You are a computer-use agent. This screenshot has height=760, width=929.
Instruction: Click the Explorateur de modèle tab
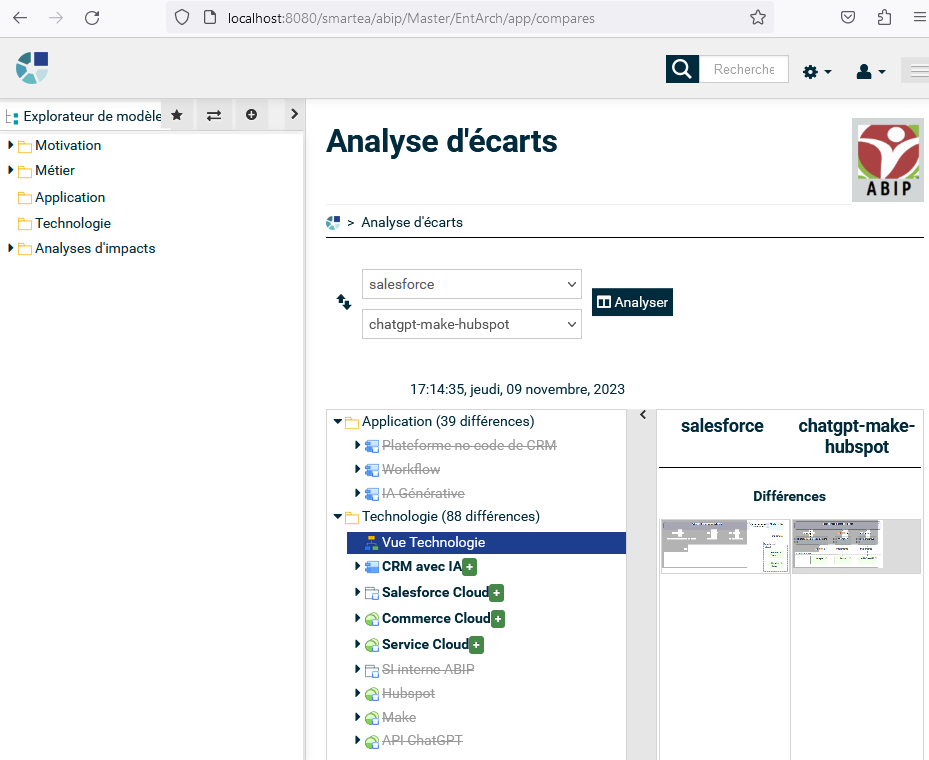83,116
